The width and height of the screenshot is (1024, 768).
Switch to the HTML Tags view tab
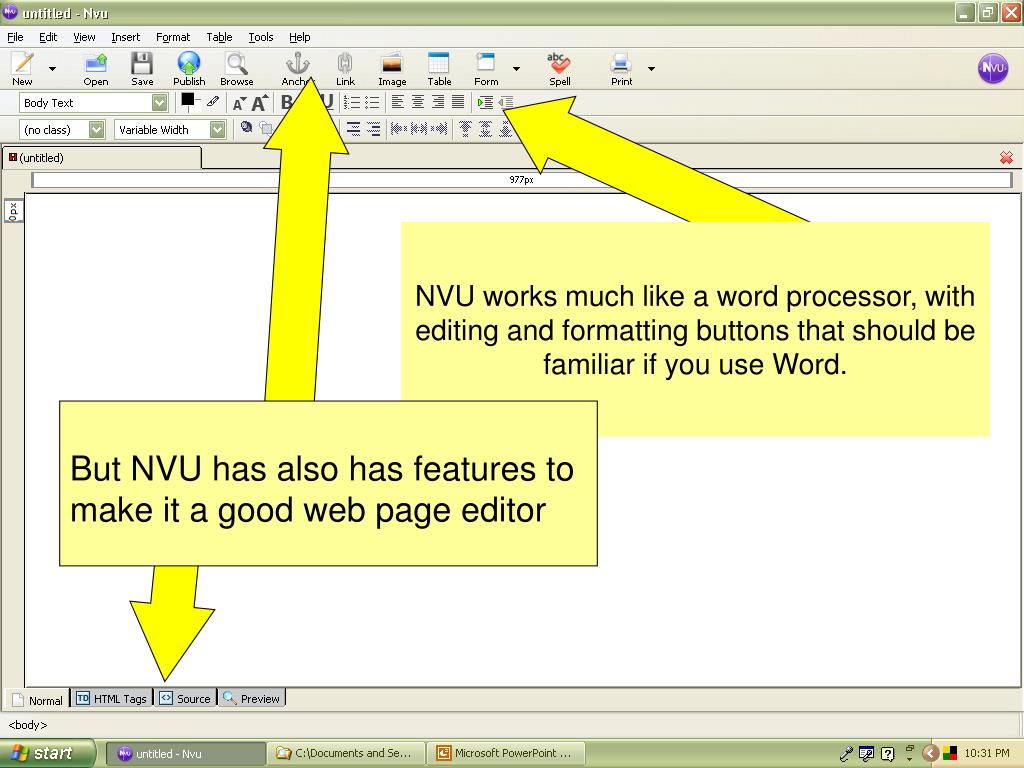pyautogui.click(x=112, y=698)
